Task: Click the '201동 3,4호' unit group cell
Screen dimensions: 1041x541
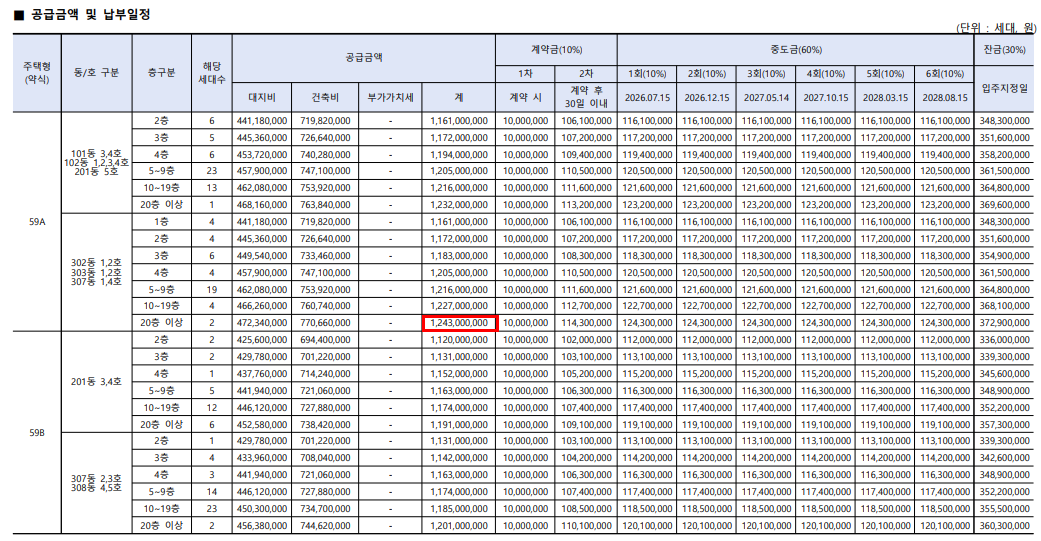Action: click(x=96, y=382)
